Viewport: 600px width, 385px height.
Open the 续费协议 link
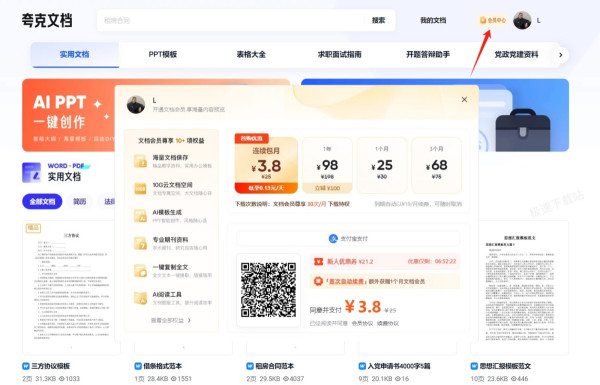point(388,323)
